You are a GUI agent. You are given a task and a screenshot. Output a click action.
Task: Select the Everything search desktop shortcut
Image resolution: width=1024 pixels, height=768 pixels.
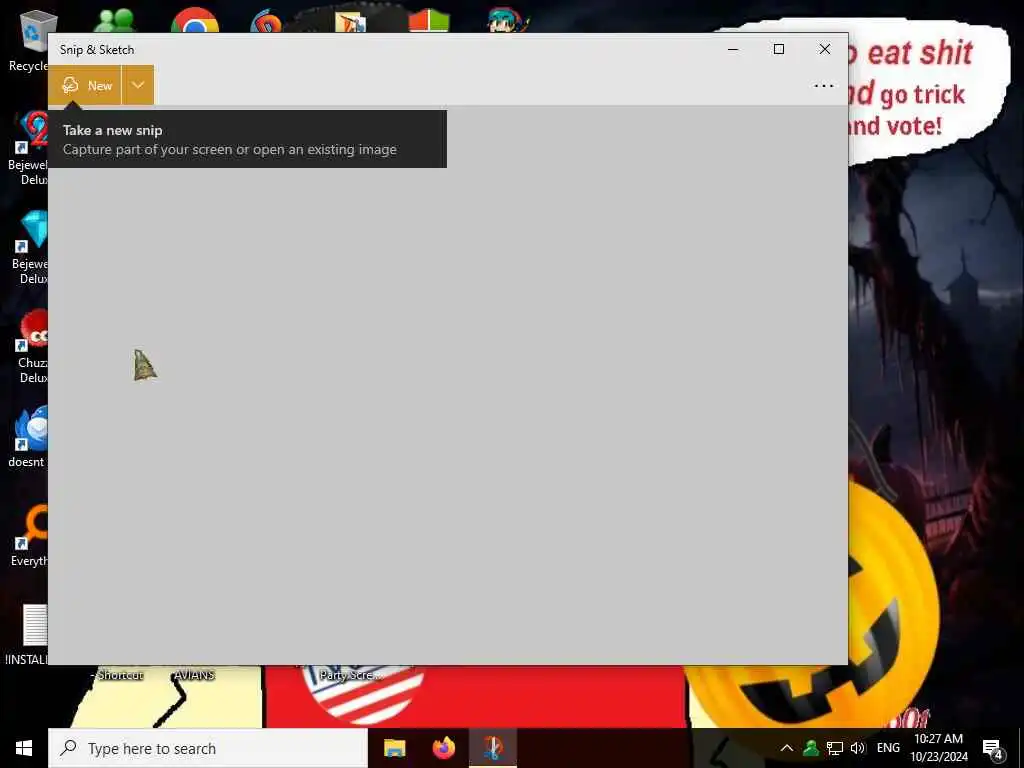pos(30,536)
